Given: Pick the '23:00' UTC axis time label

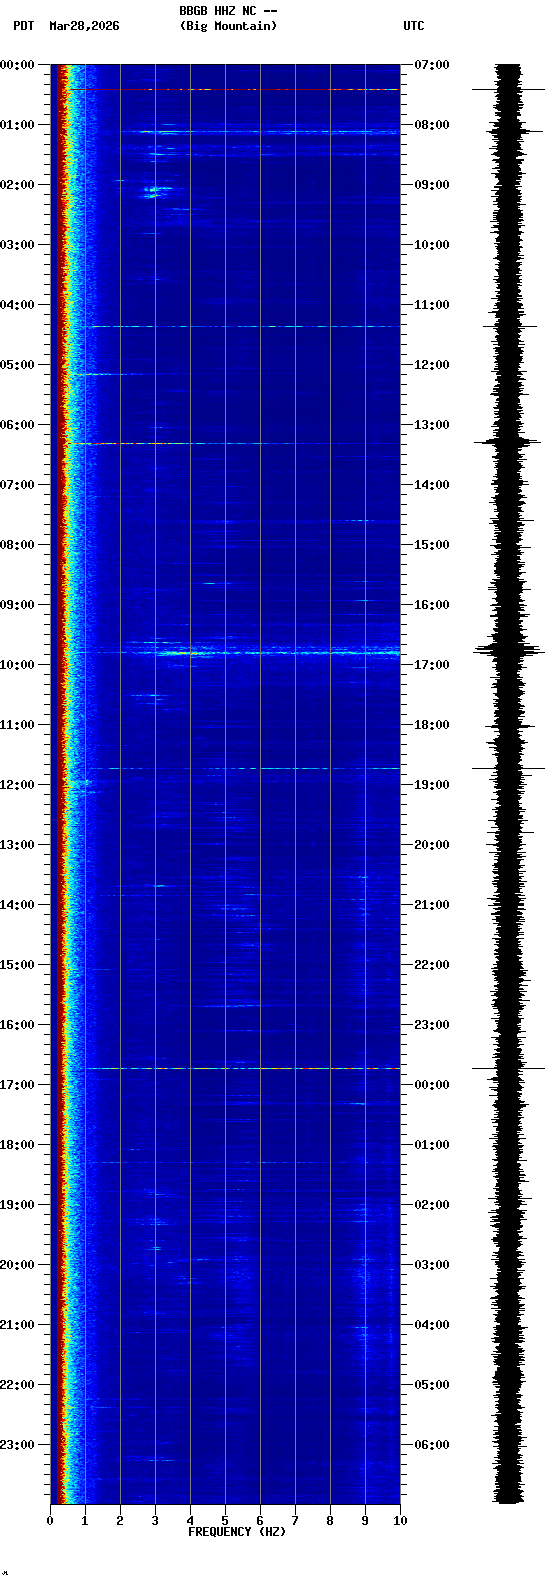Looking at the screenshot, I should (431, 1025).
